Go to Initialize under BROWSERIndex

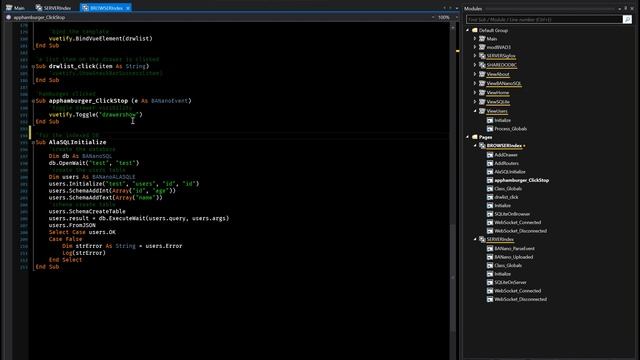click(502, 206)
